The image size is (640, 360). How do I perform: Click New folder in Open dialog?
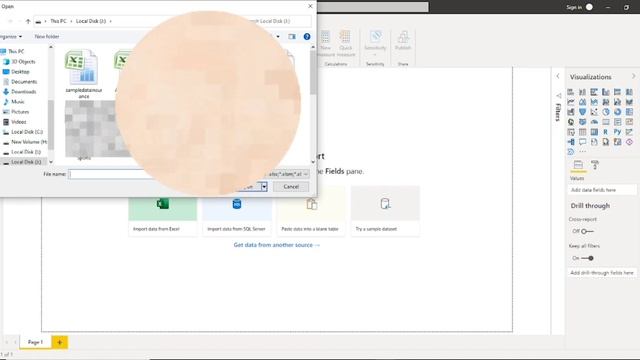coord(47,37)
